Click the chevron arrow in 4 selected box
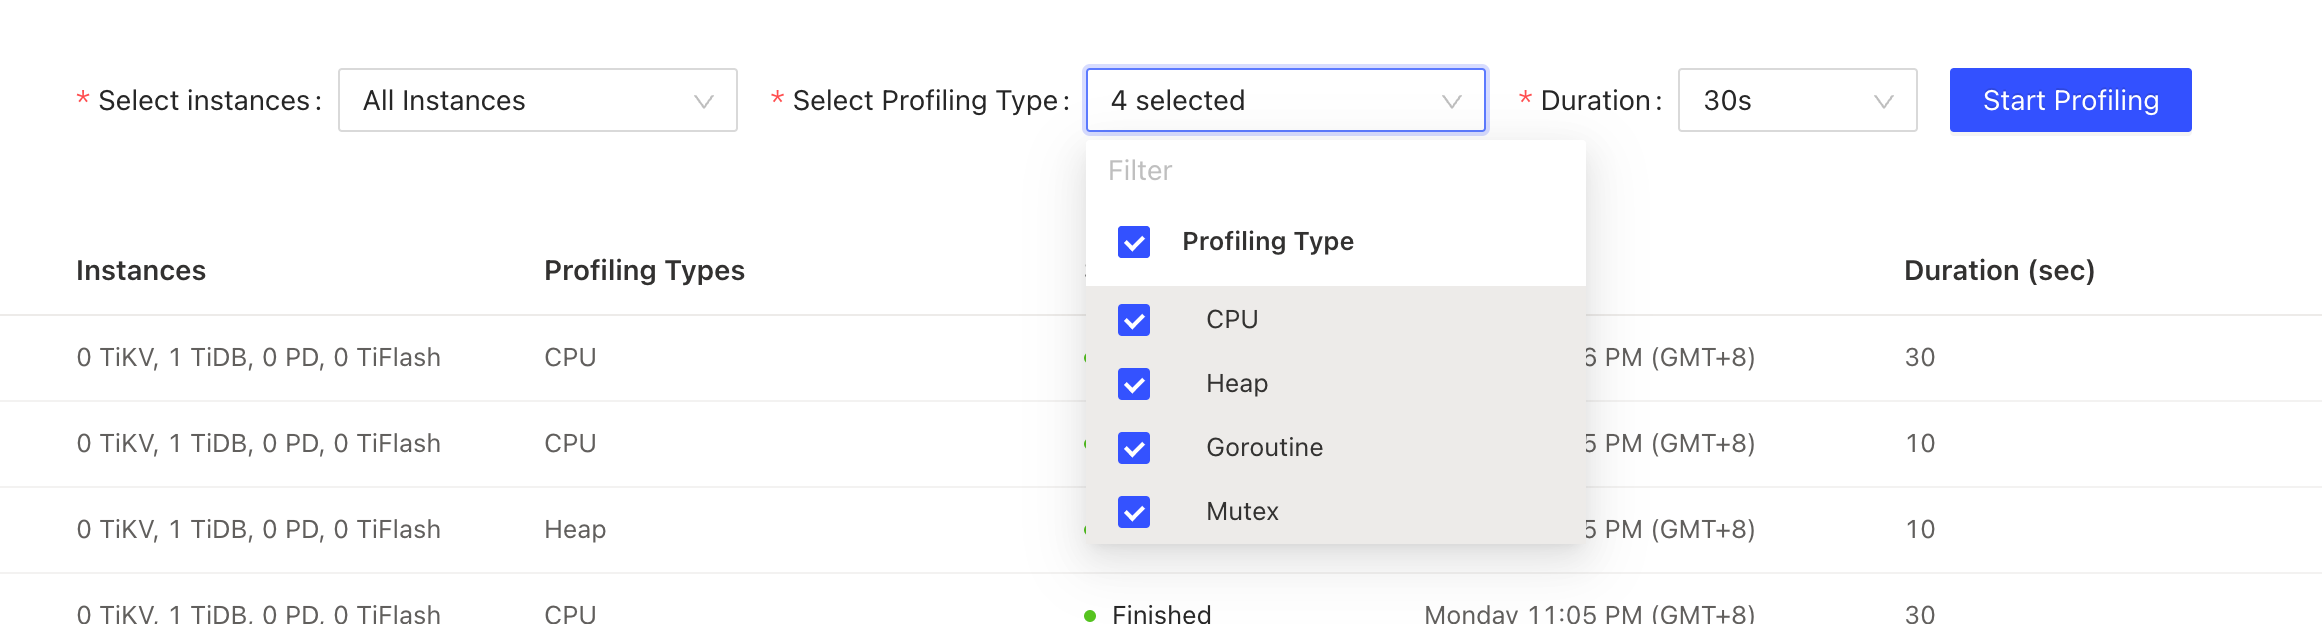 coord(1451,101)
